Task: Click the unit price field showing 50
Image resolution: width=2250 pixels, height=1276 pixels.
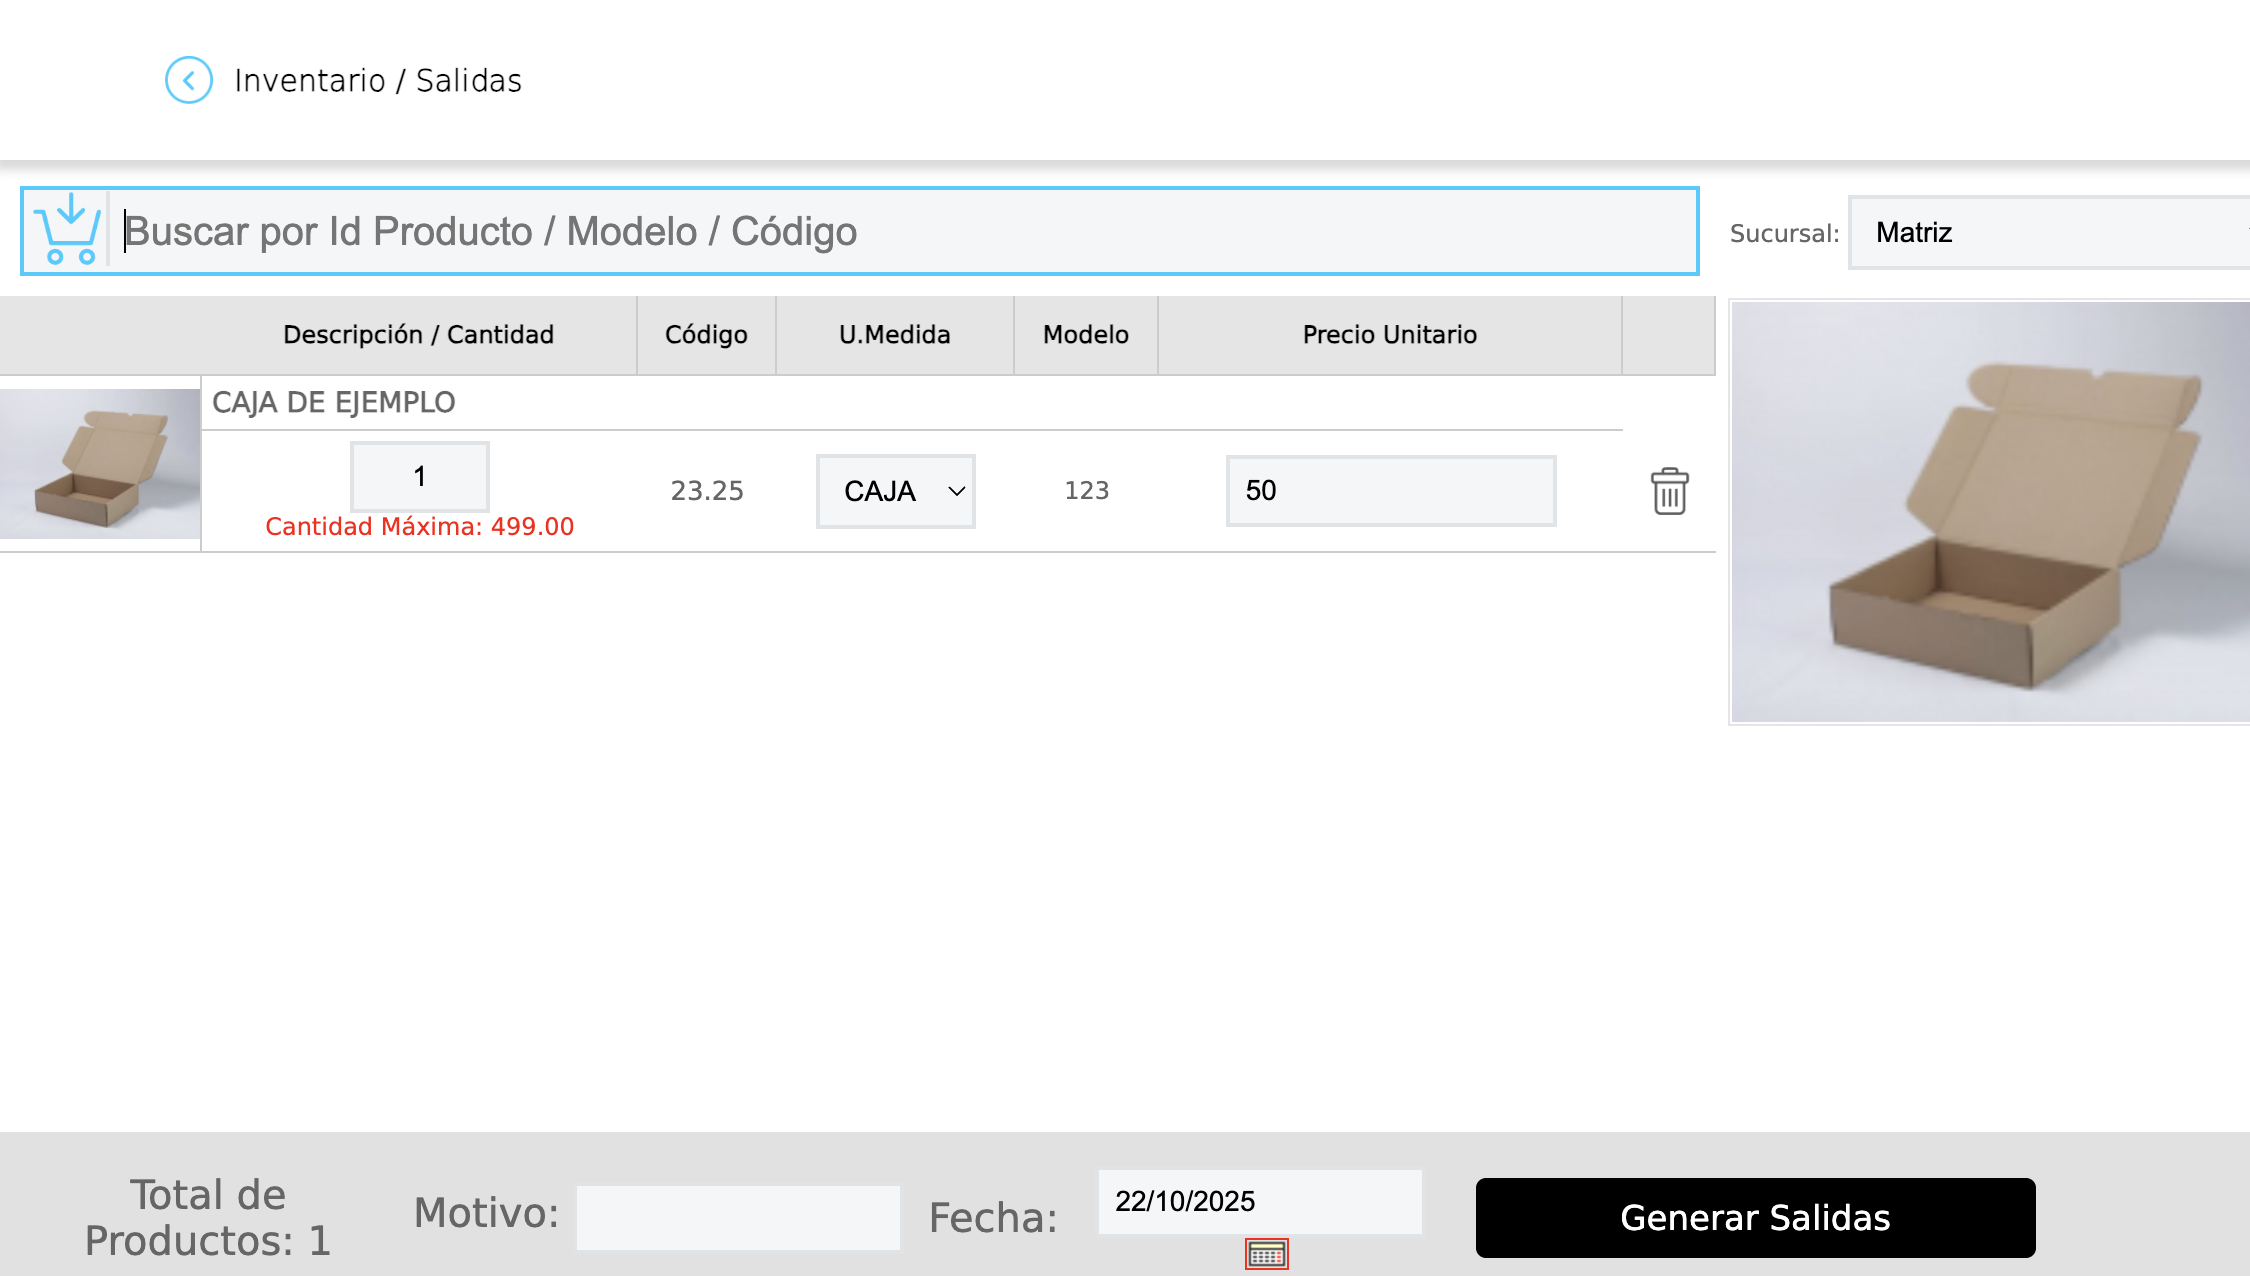Action: coord(1390,490)
